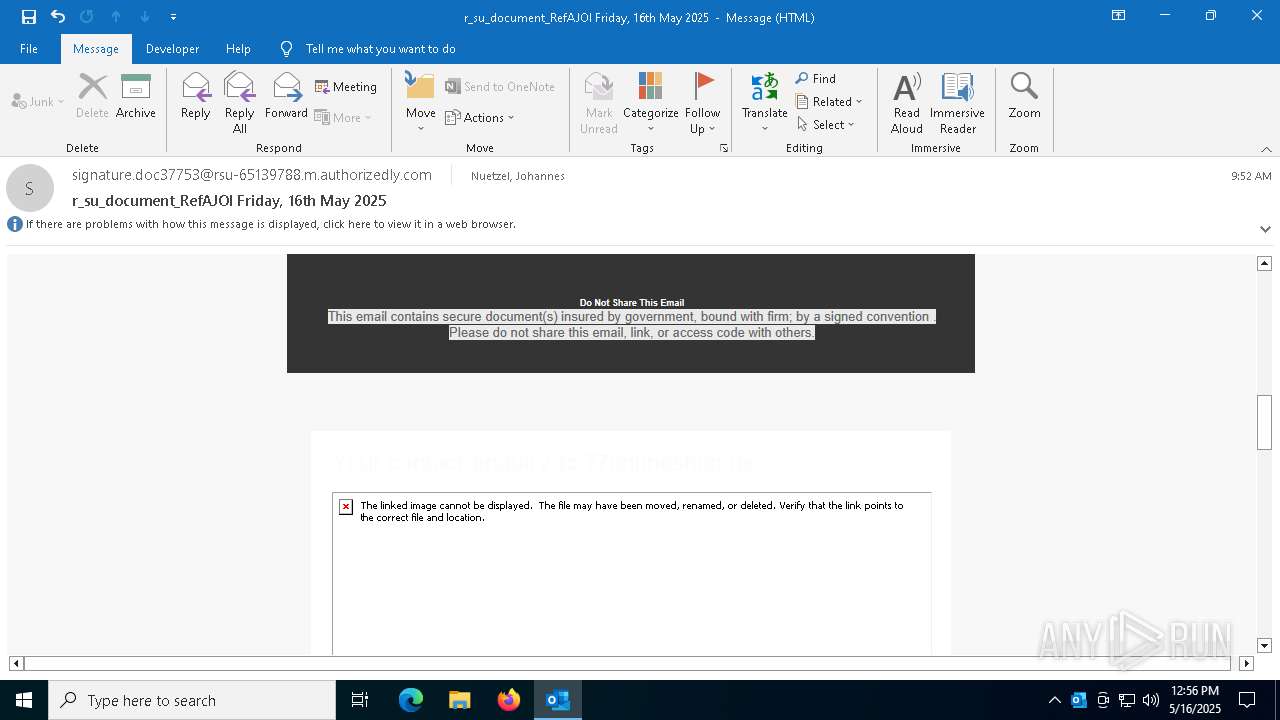Open the Help tab
This screenshot has height=720, width=1280.
(238, 49)
